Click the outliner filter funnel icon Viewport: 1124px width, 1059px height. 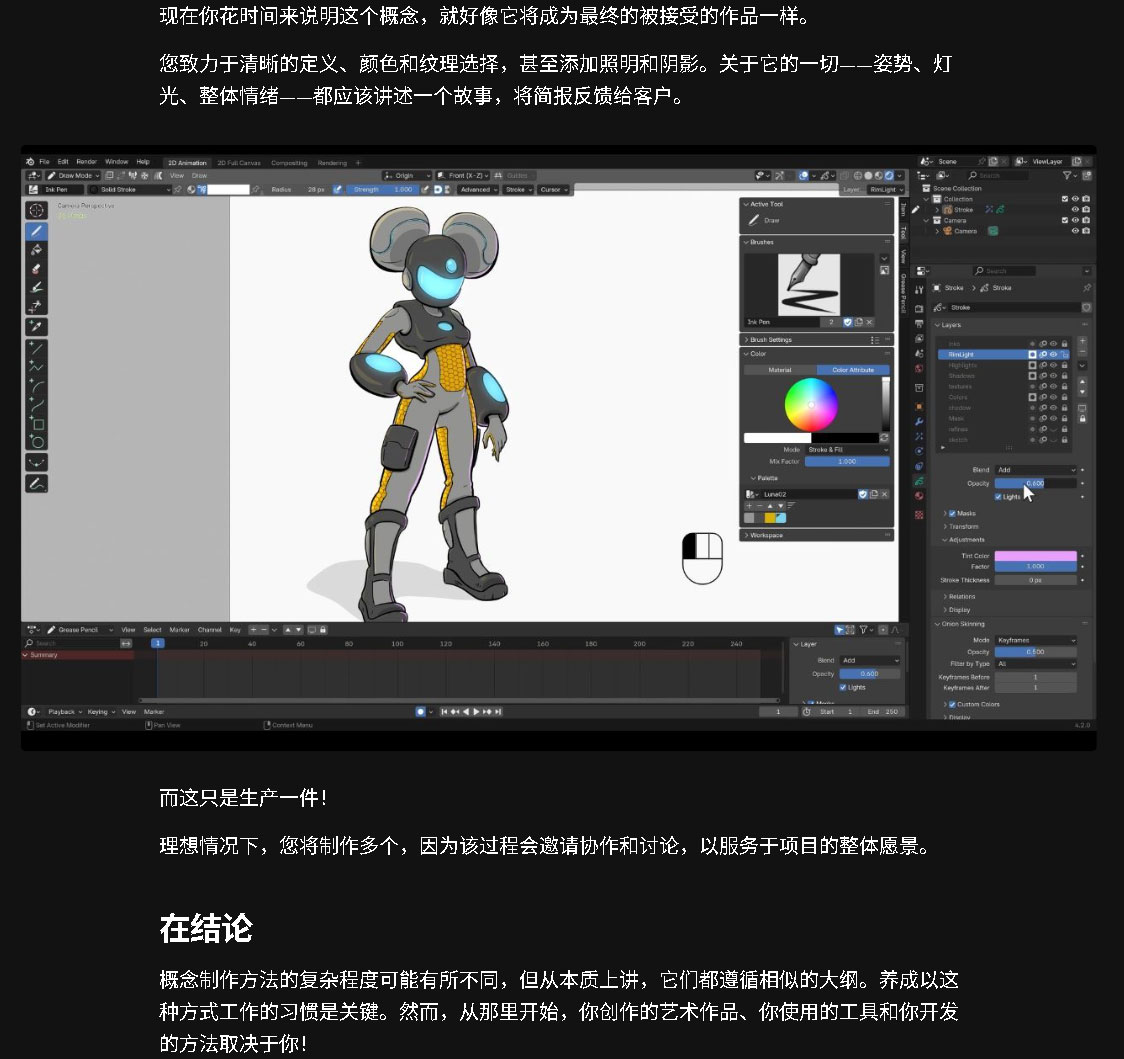[1068, 176]
